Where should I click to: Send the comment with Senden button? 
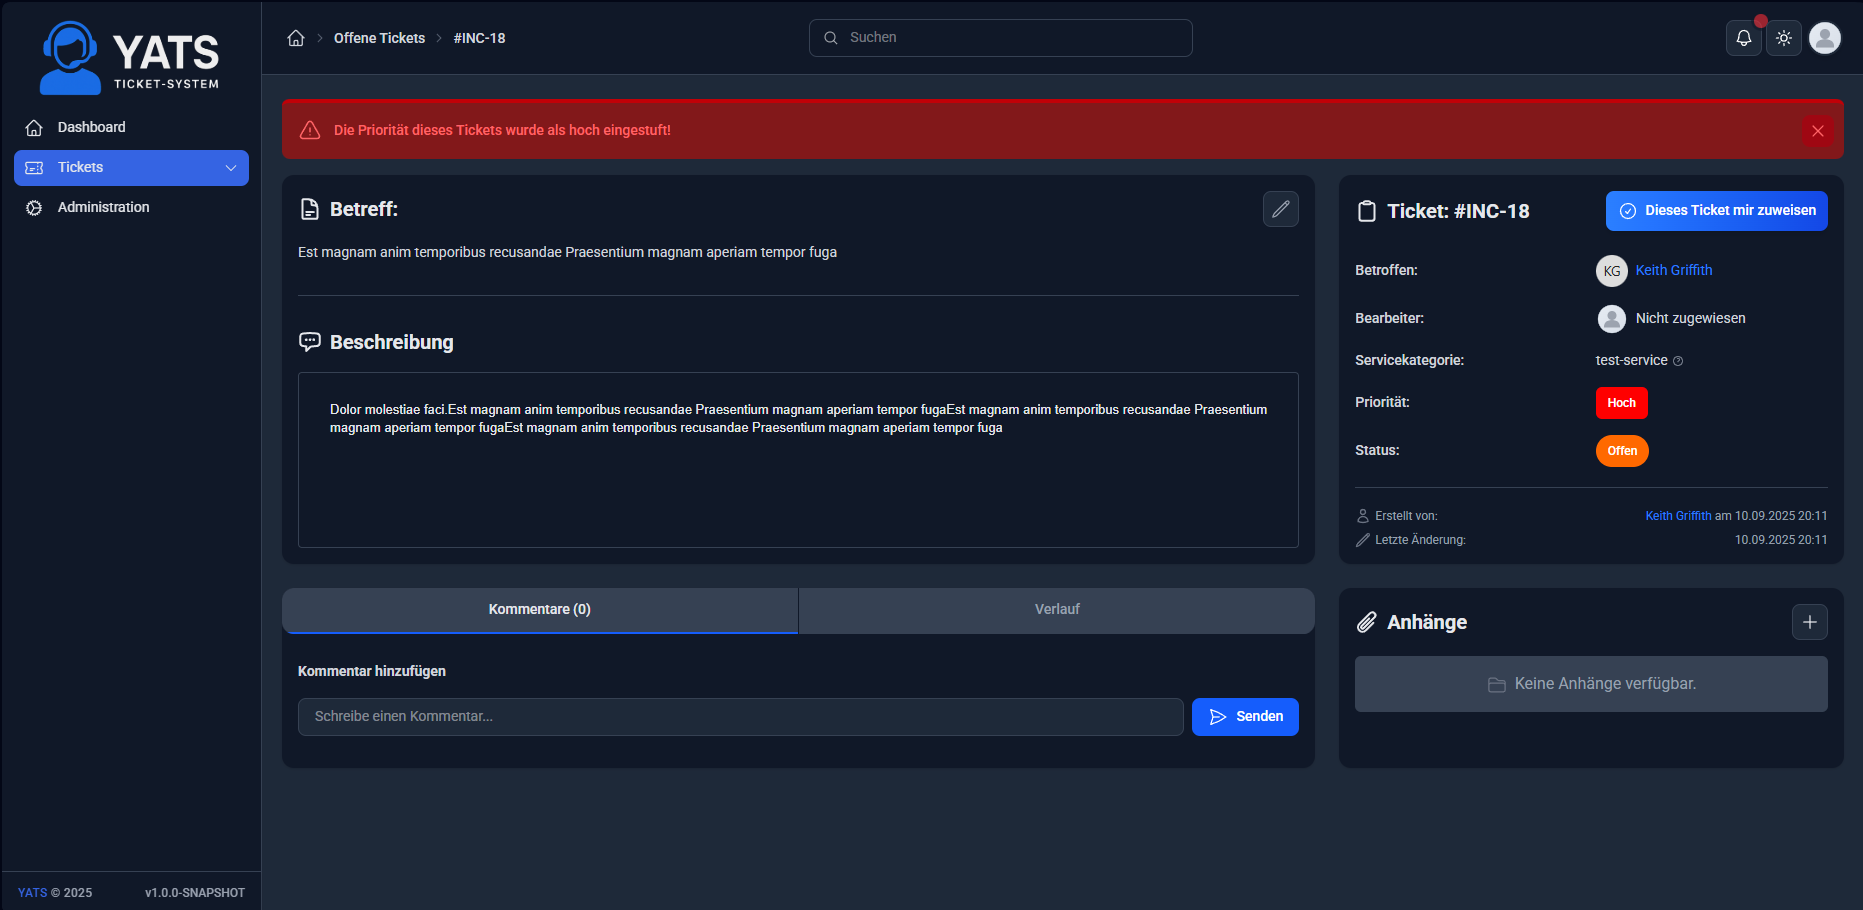1245,717
